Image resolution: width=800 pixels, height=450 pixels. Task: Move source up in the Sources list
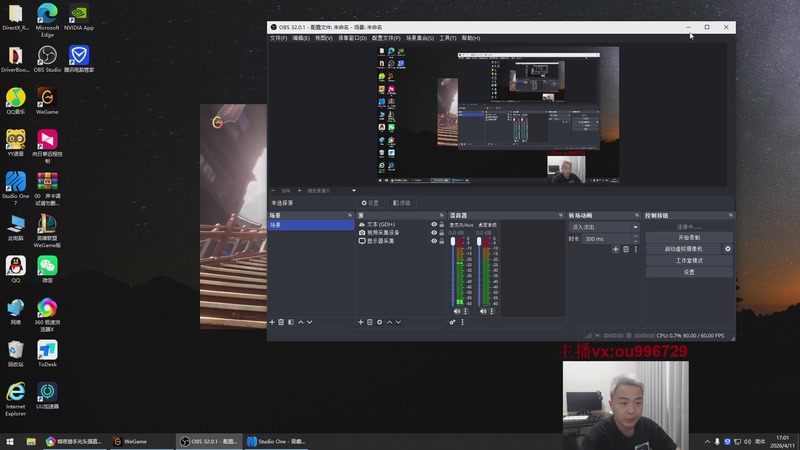coord(389,322)
